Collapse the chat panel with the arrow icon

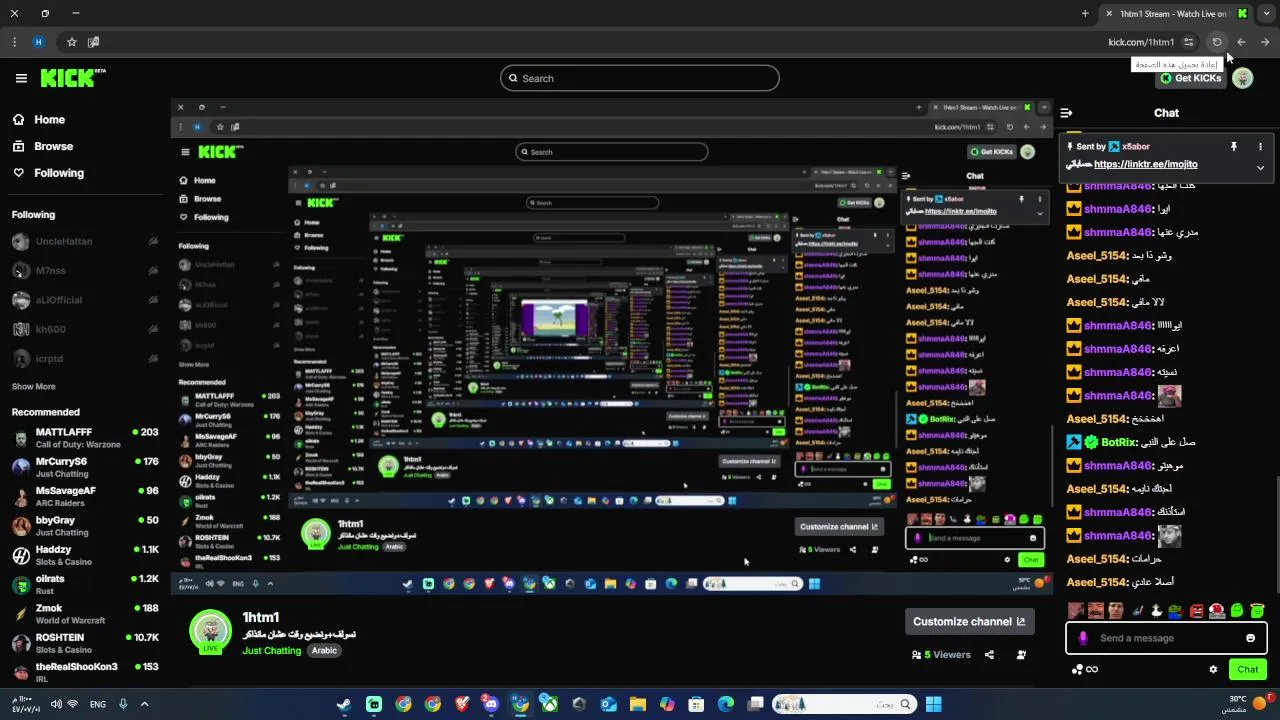[1066, 113]
